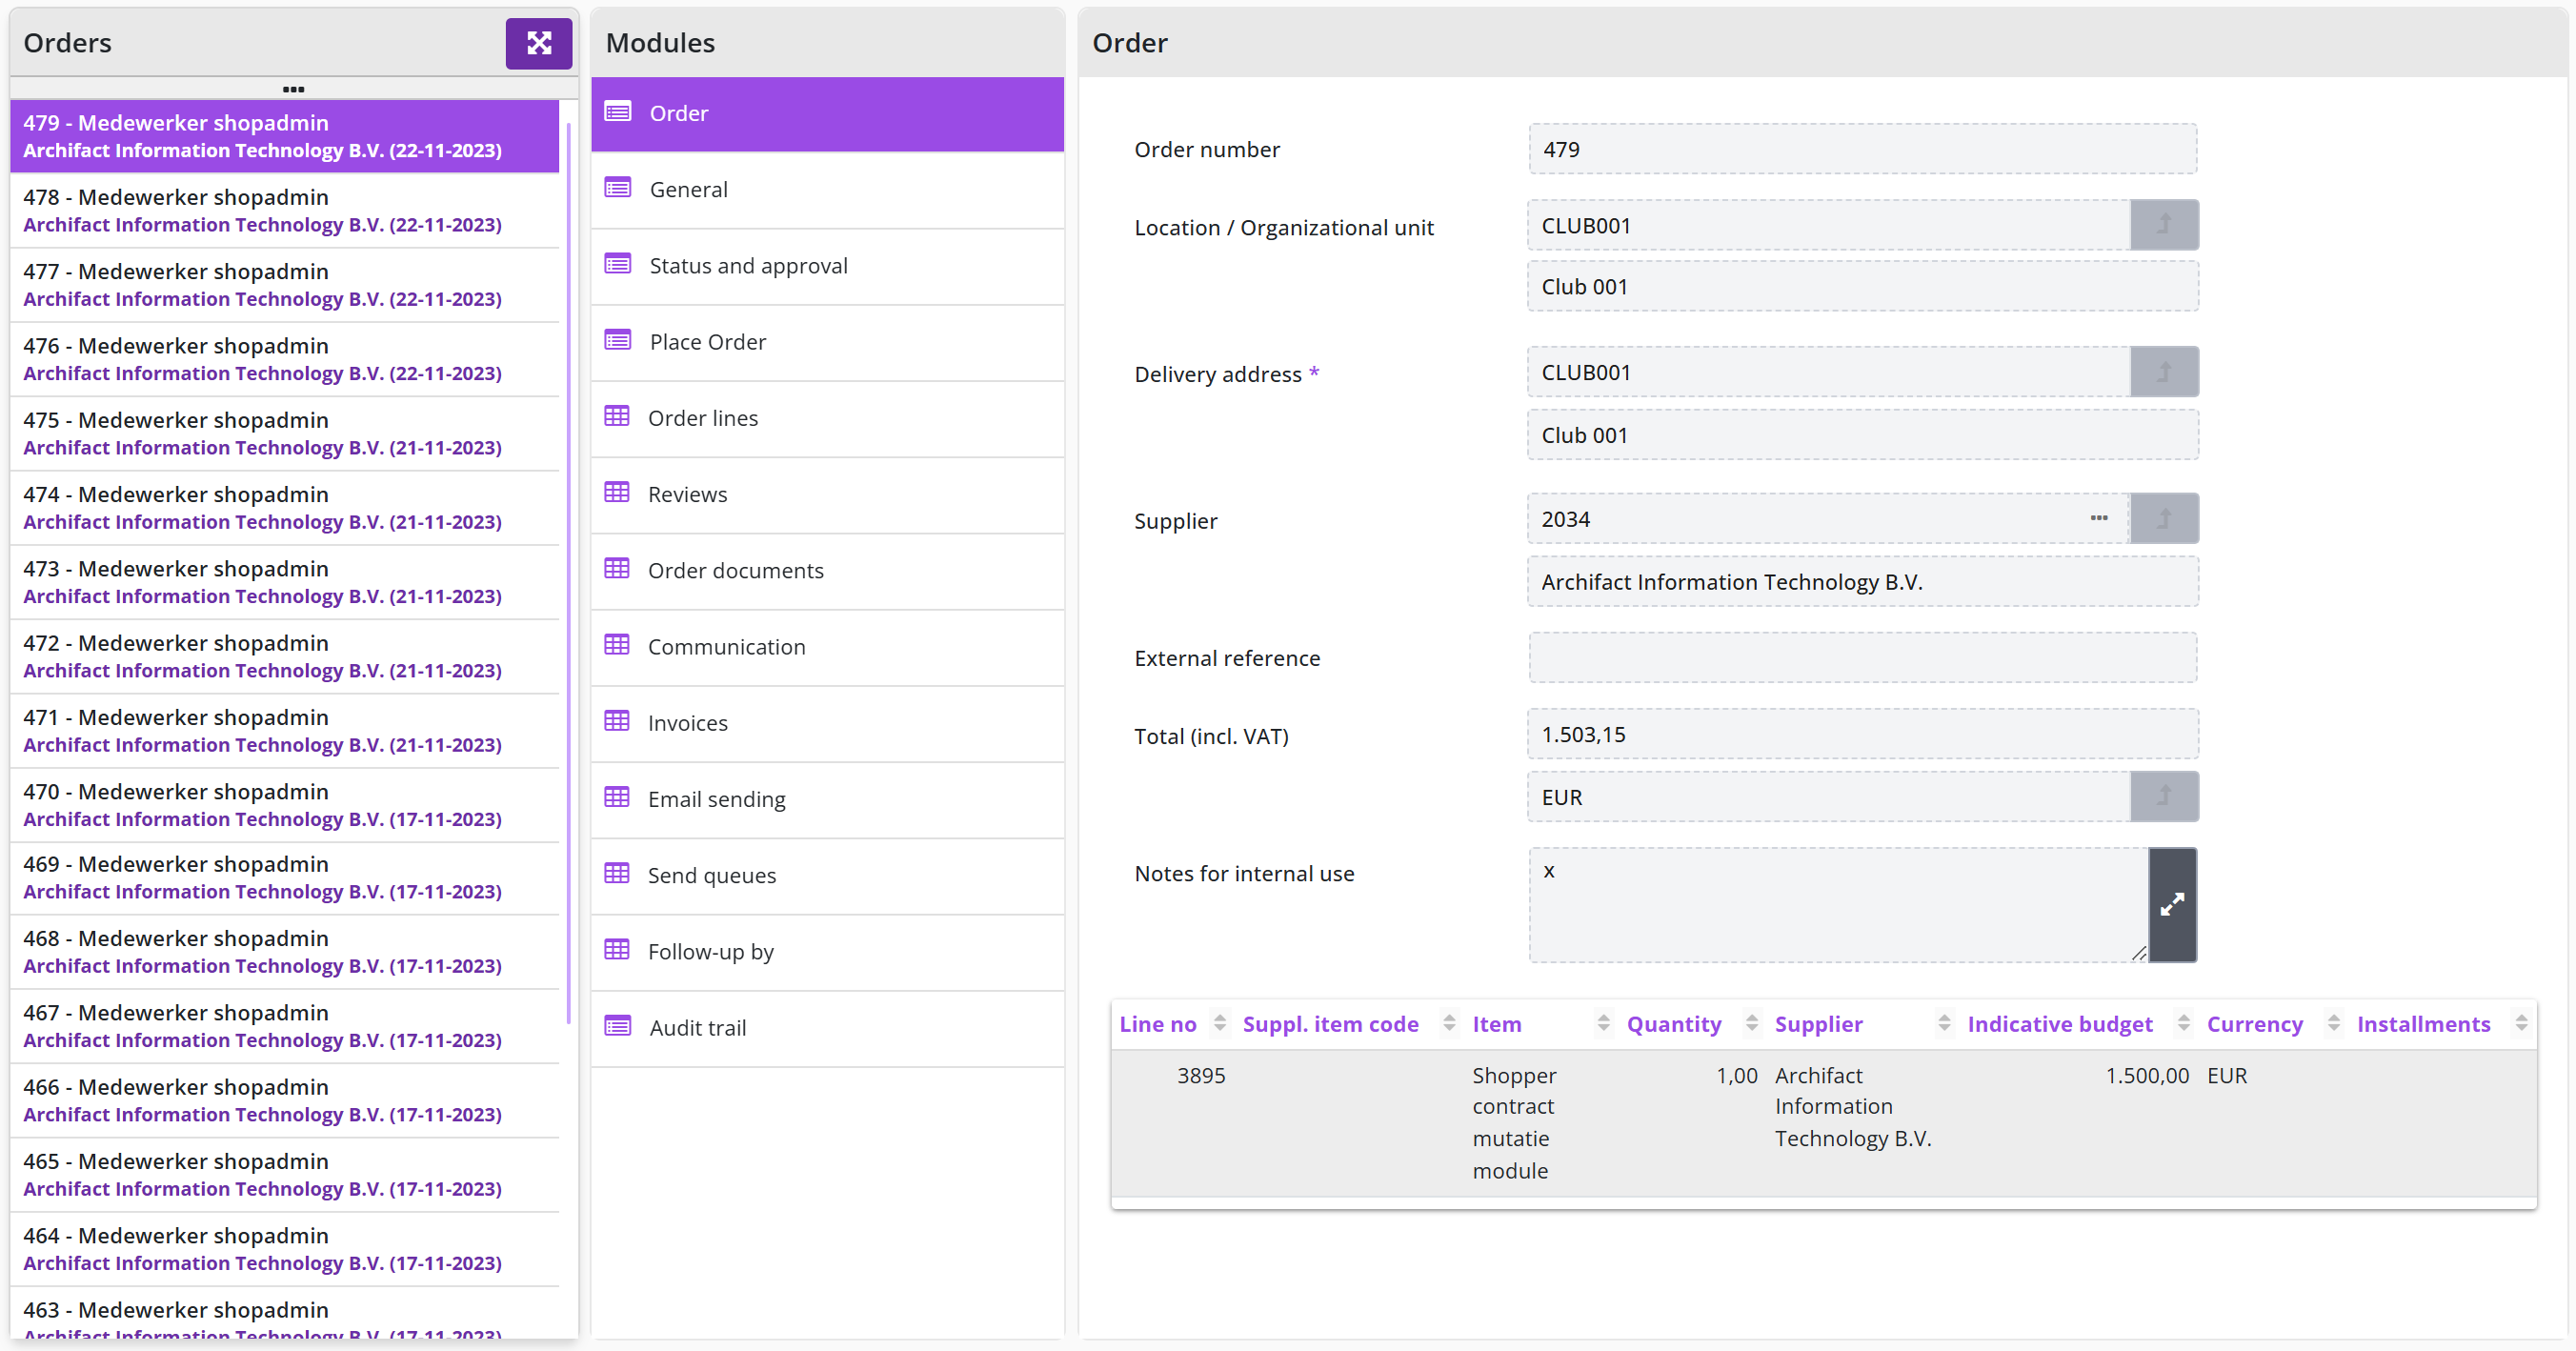The height and width of the screenshot is (1351, 2576).
Task: Click the expand icon in Orders header
Action: tap(539, 43)
